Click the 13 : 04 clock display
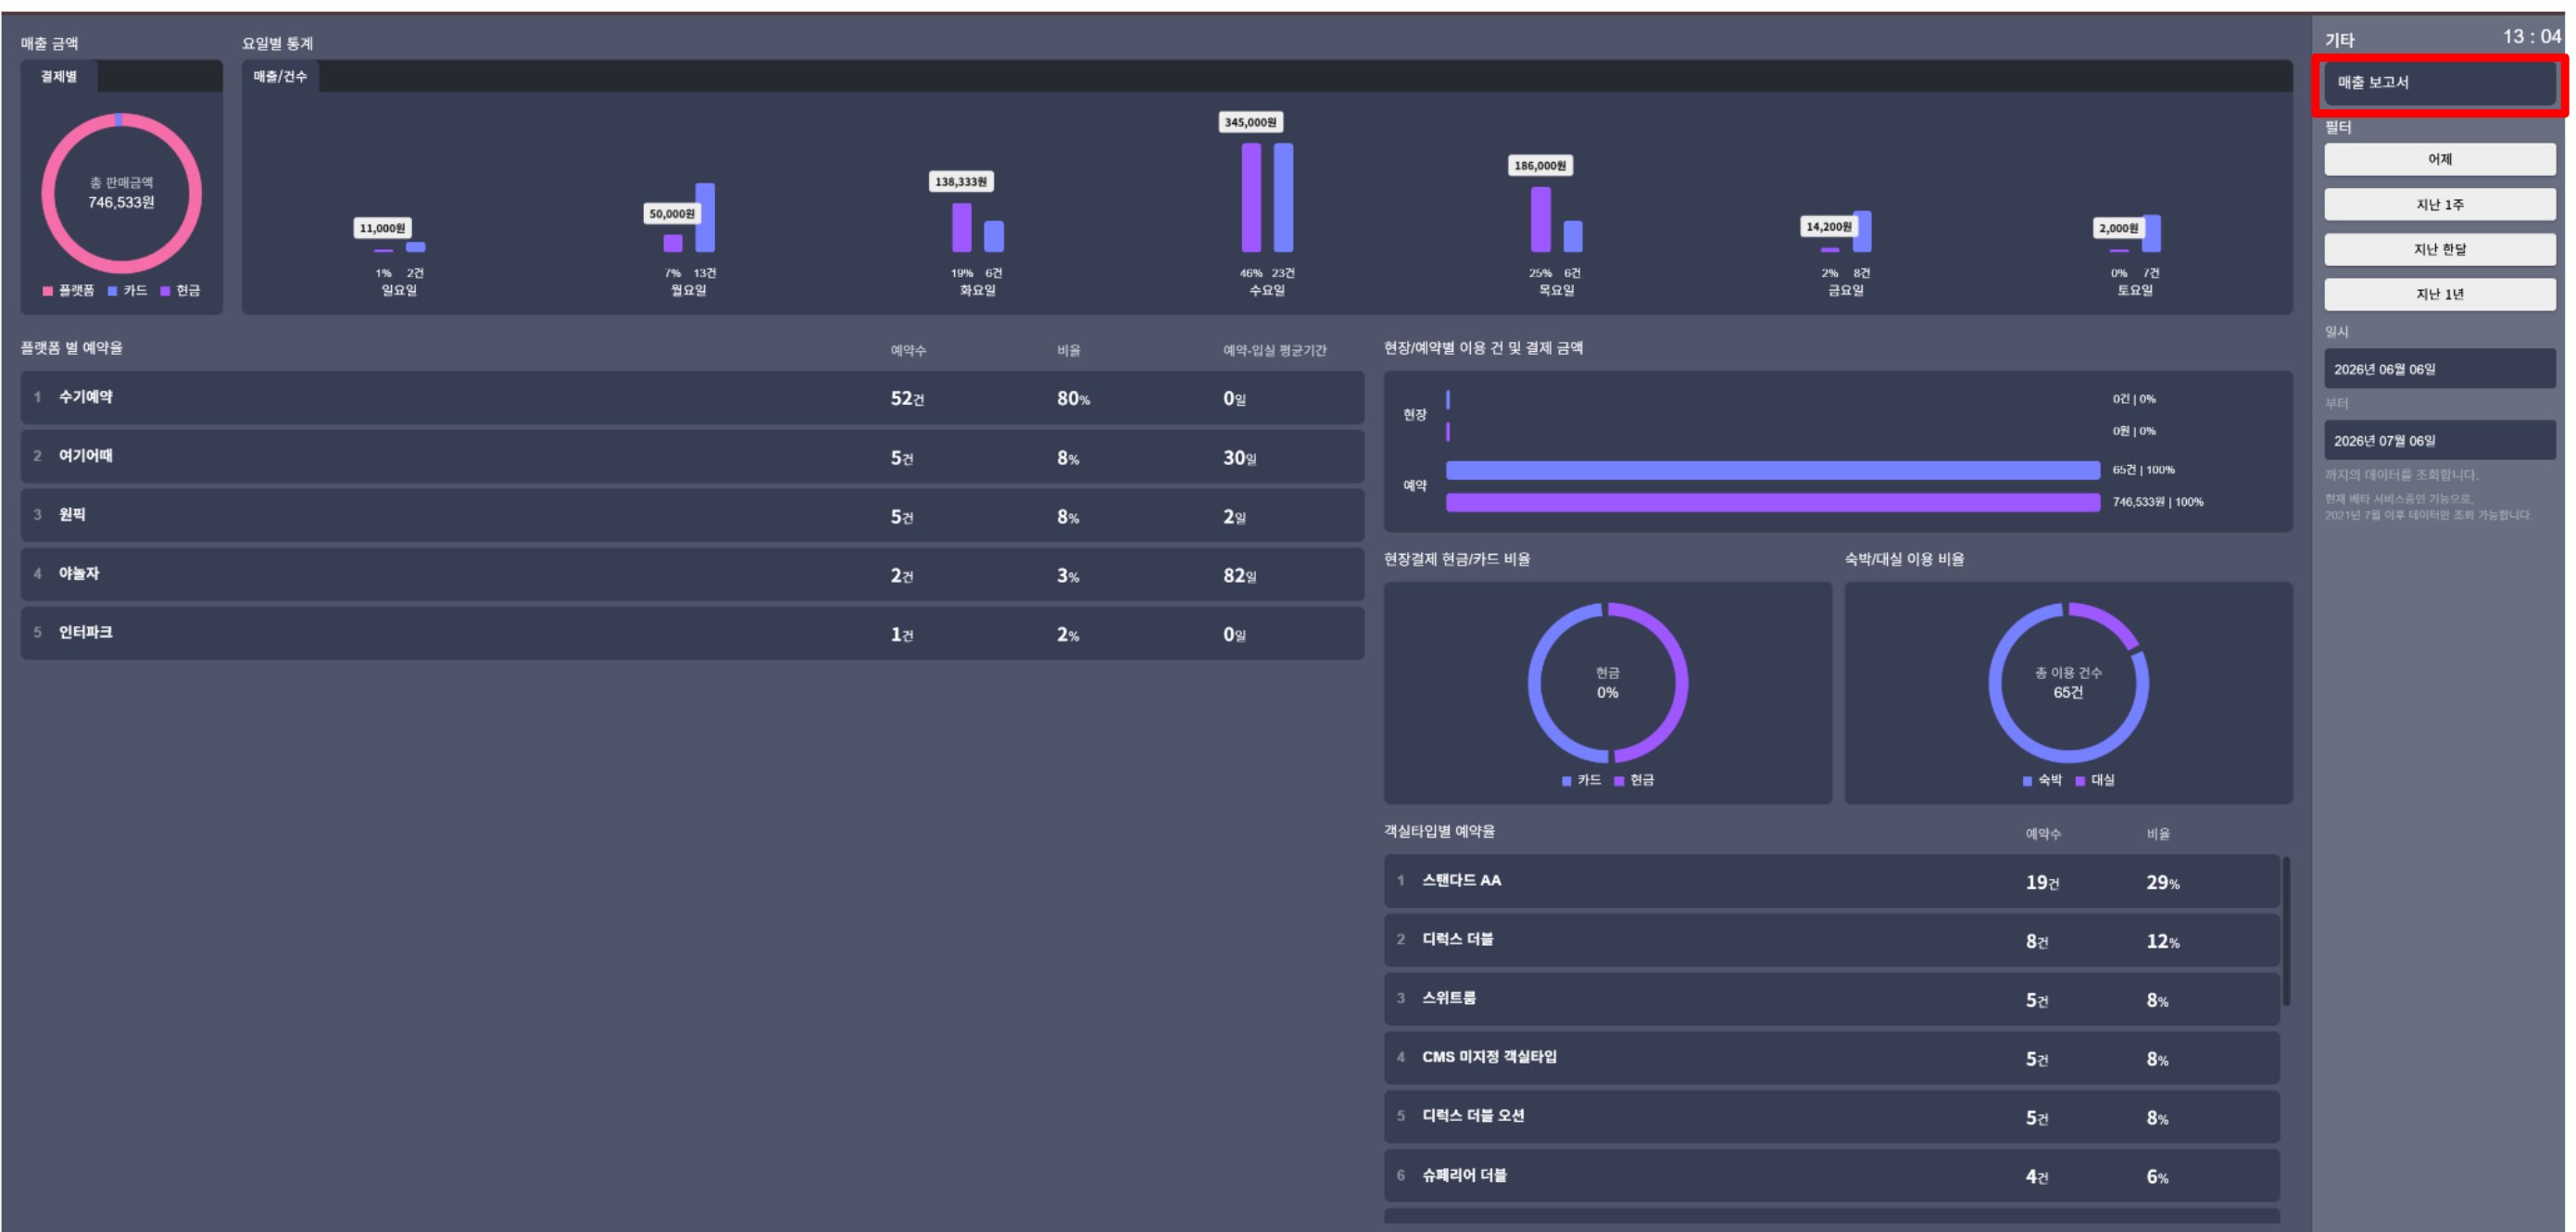 pyautogui.click(x=2532, y=37)
